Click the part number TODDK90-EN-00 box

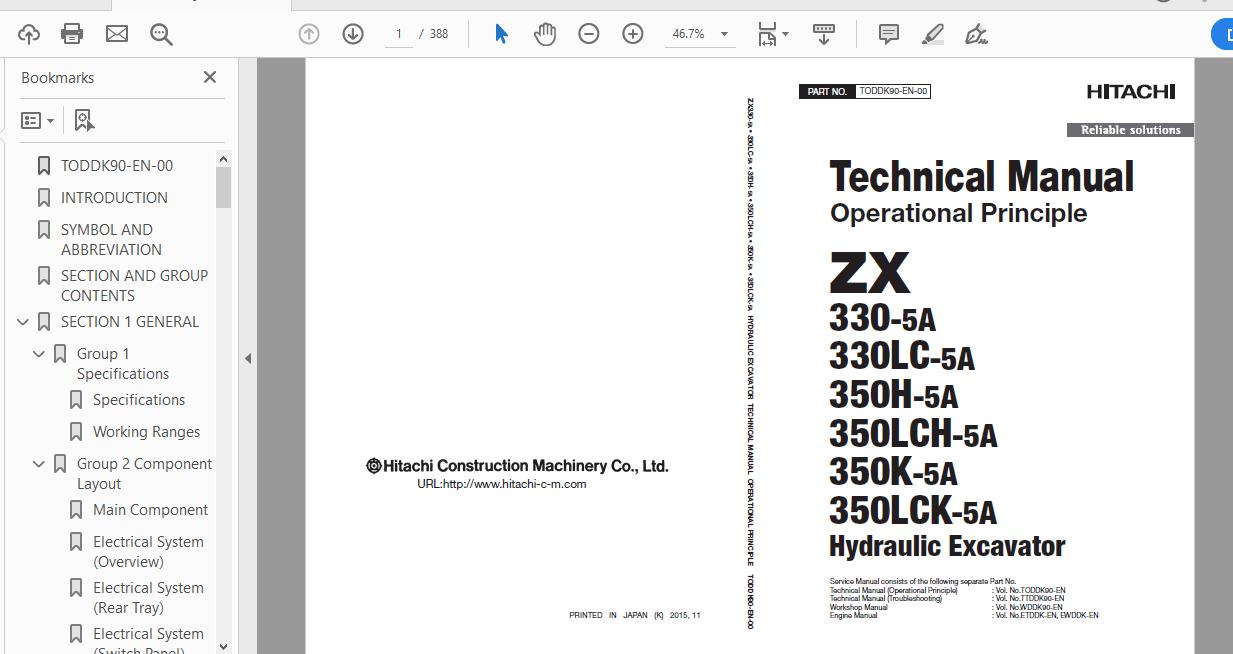pos(894,91)
